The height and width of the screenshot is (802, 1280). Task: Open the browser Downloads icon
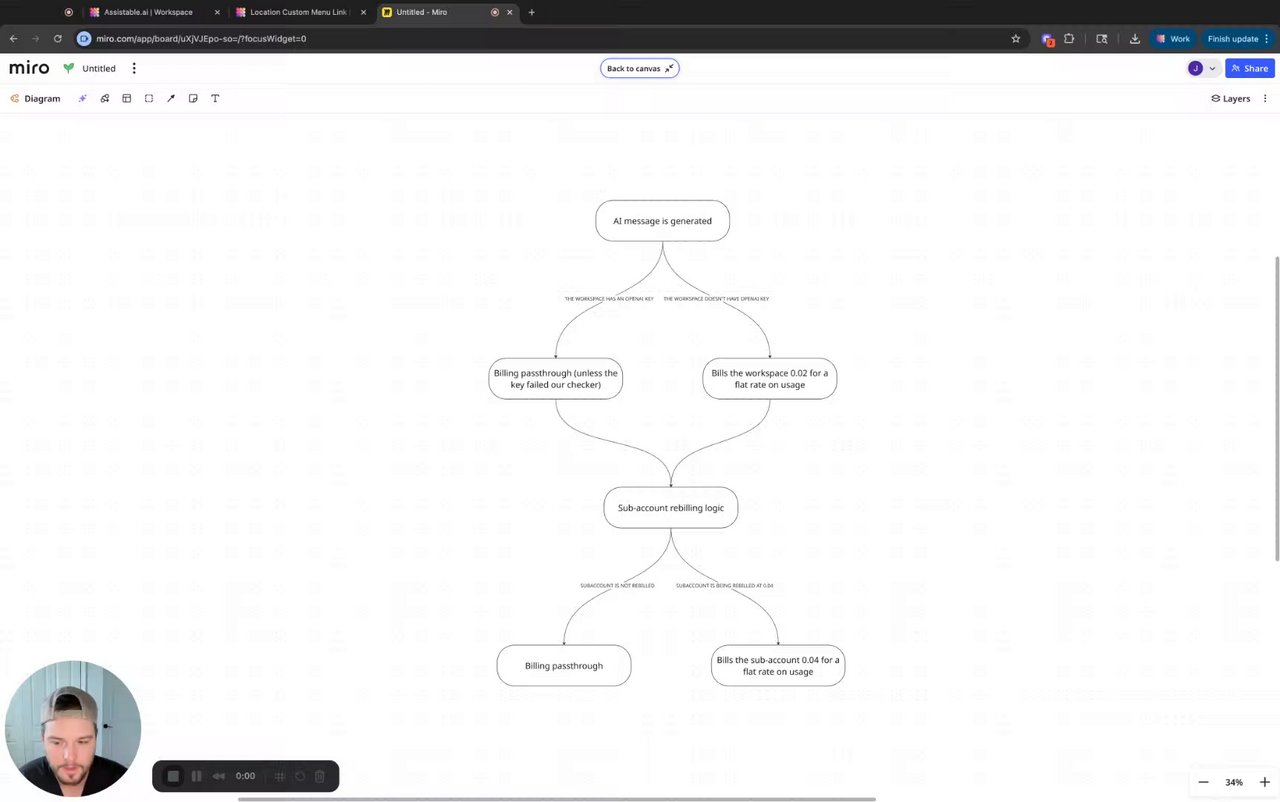(1135, 39)
